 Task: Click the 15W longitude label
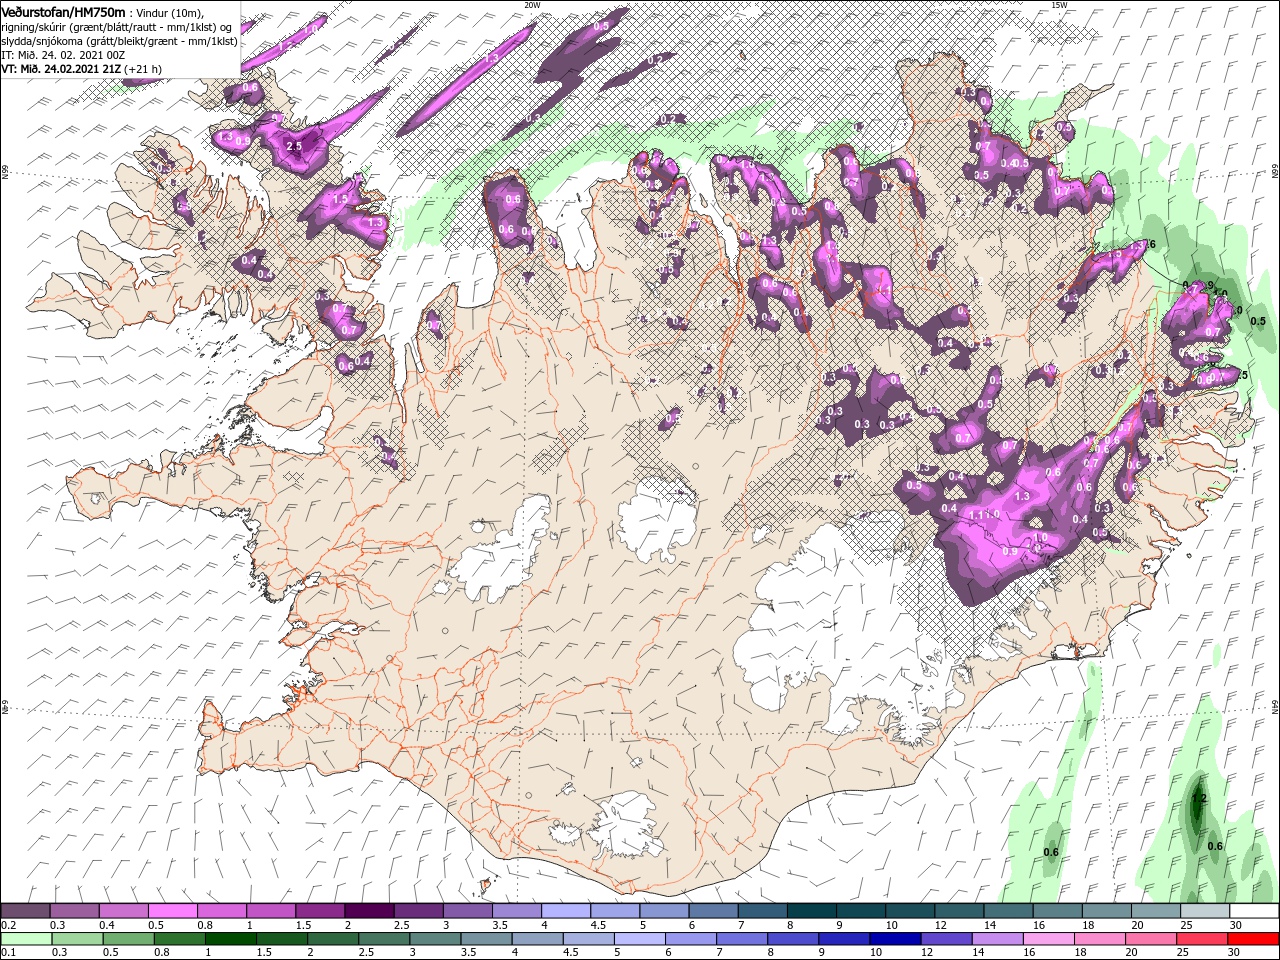tap(1059, 4)
